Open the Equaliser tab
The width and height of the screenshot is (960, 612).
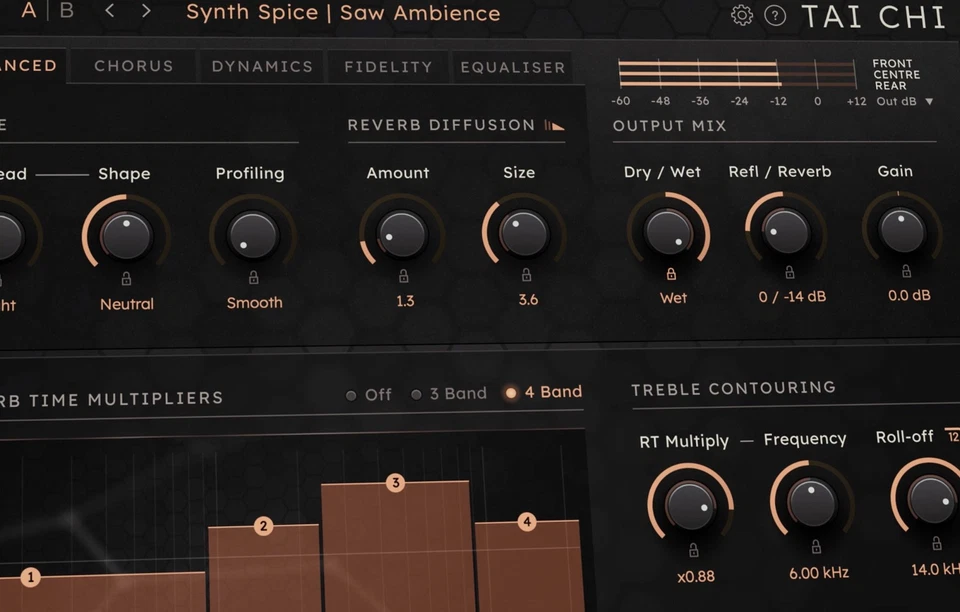click(513, 66)
